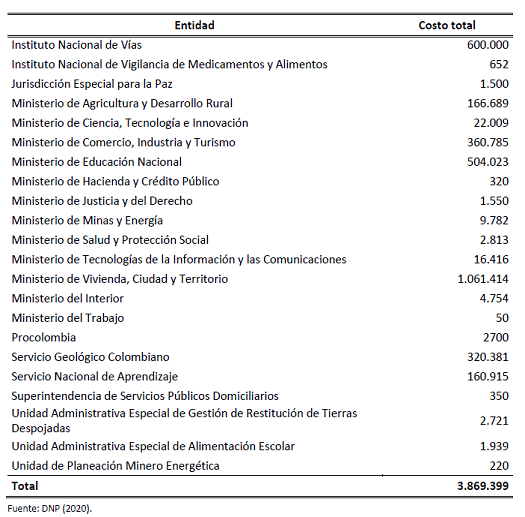Viewport: 525px width, 517px height.
Task: Select Unidad de Planeación Minero Energética
Action: point(115,466)
